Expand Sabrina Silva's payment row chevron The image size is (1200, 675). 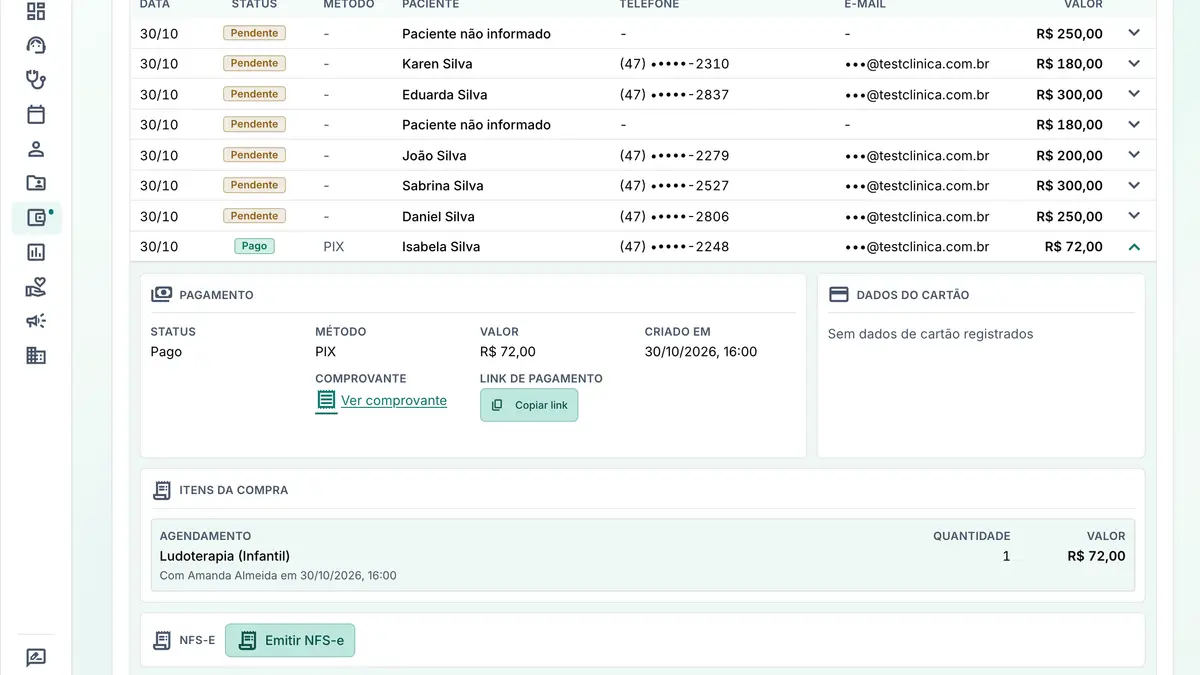1134,185
